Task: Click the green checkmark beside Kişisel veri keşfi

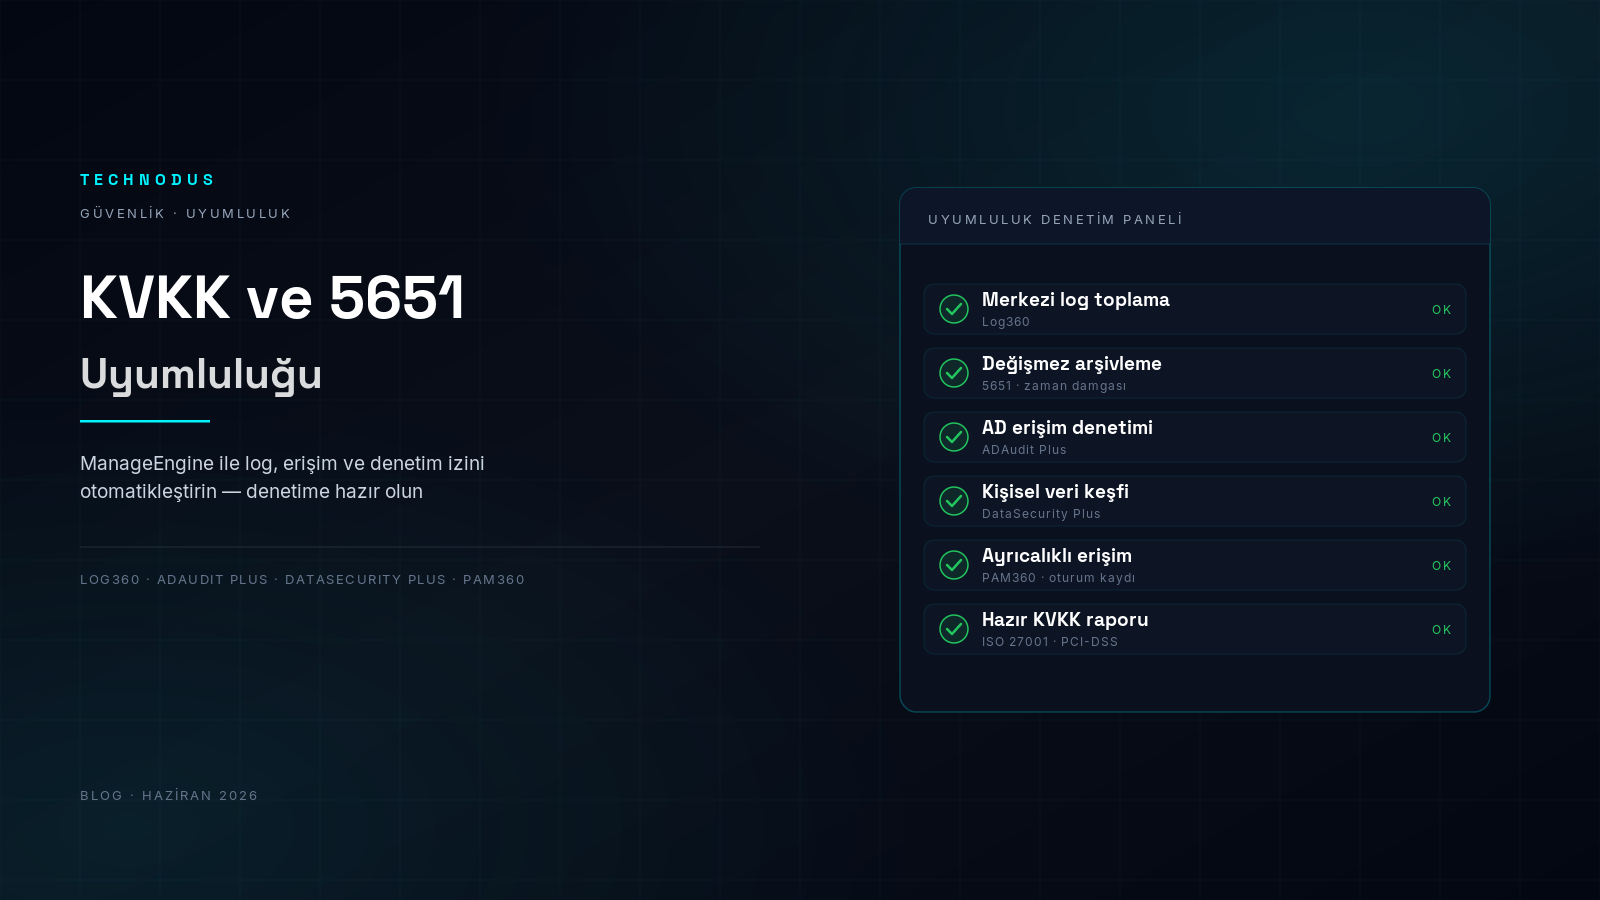Action: (954, 501)
